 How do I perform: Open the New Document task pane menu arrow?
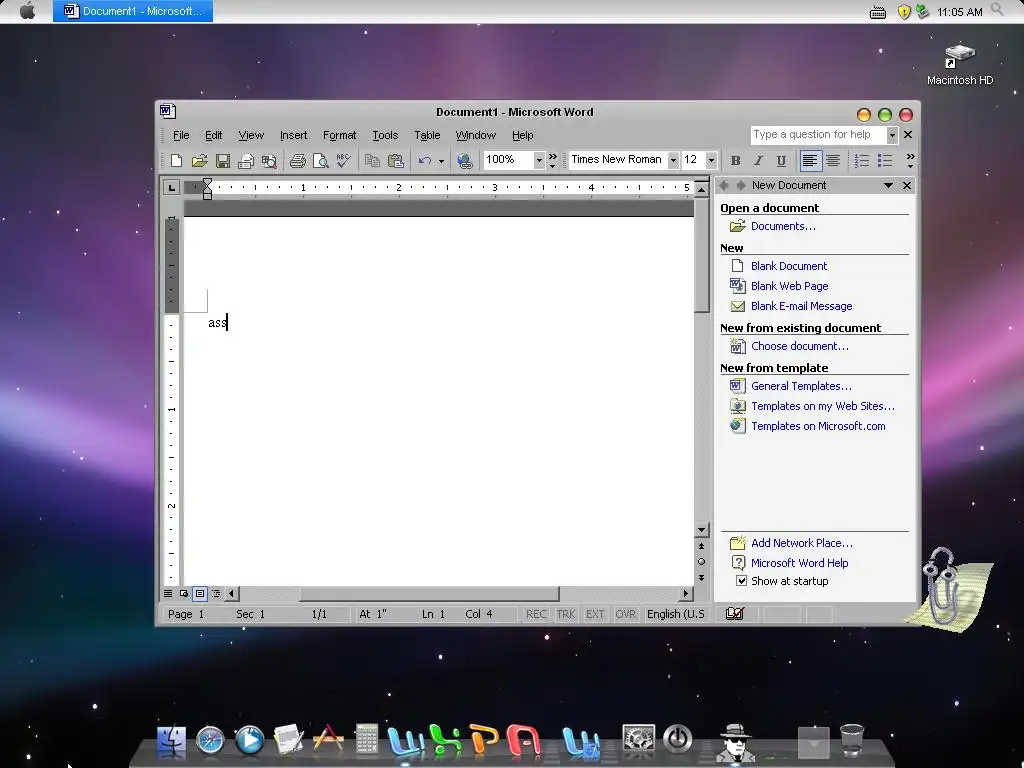tap(888, 185)
